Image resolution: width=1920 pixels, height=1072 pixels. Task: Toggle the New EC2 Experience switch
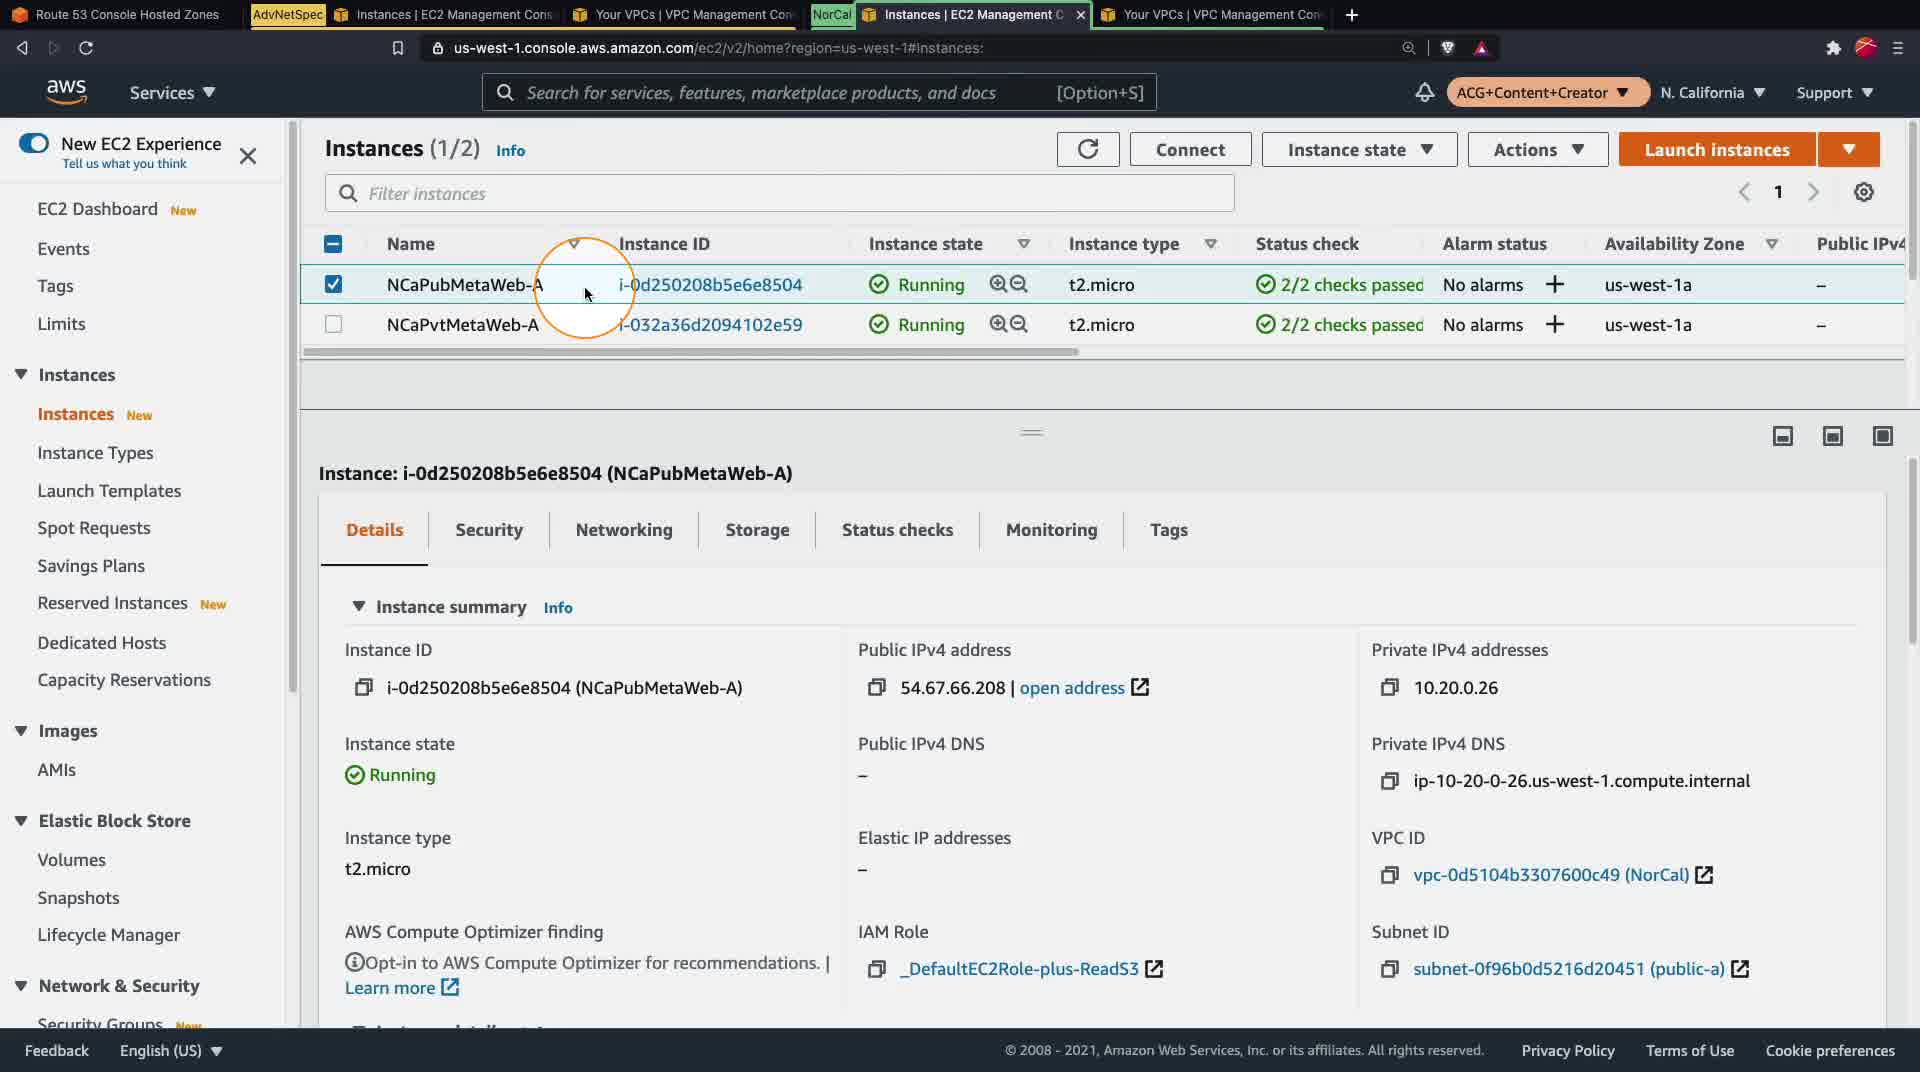pos(34,143)
